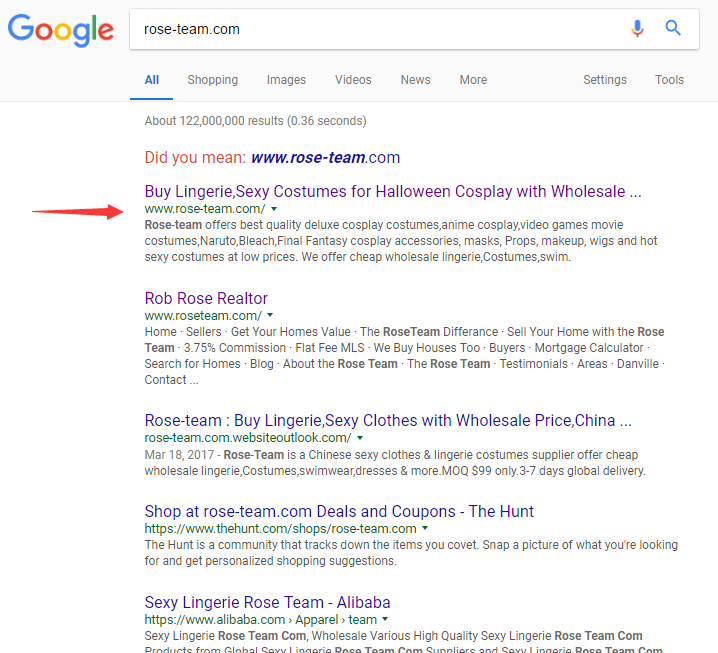Screen dimensions: 718x653
Task: Open 'Sexy Lingerie Rose Team - Alibaba' result
Action: (267, 603)
